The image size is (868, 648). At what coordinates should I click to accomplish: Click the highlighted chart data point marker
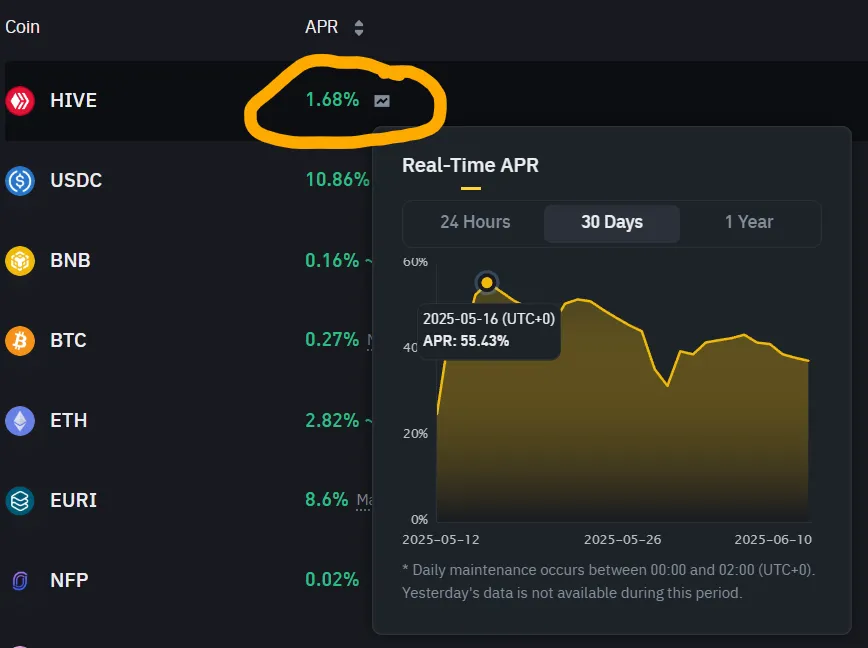tap(487, 283)
